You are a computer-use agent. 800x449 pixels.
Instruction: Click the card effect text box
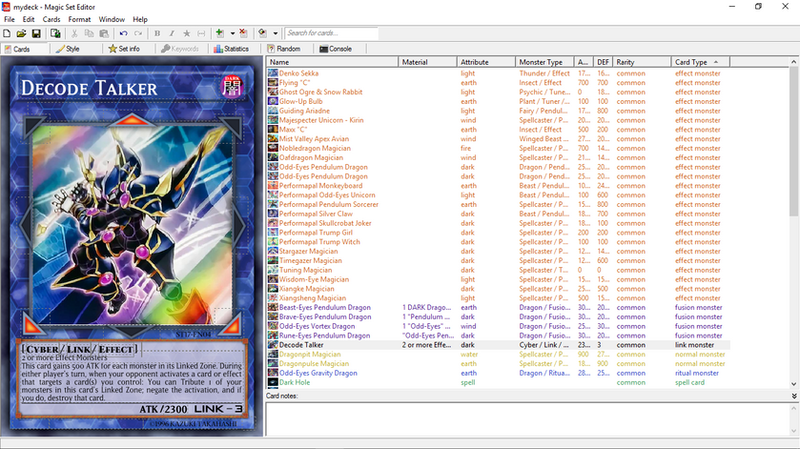coord(132,378)
